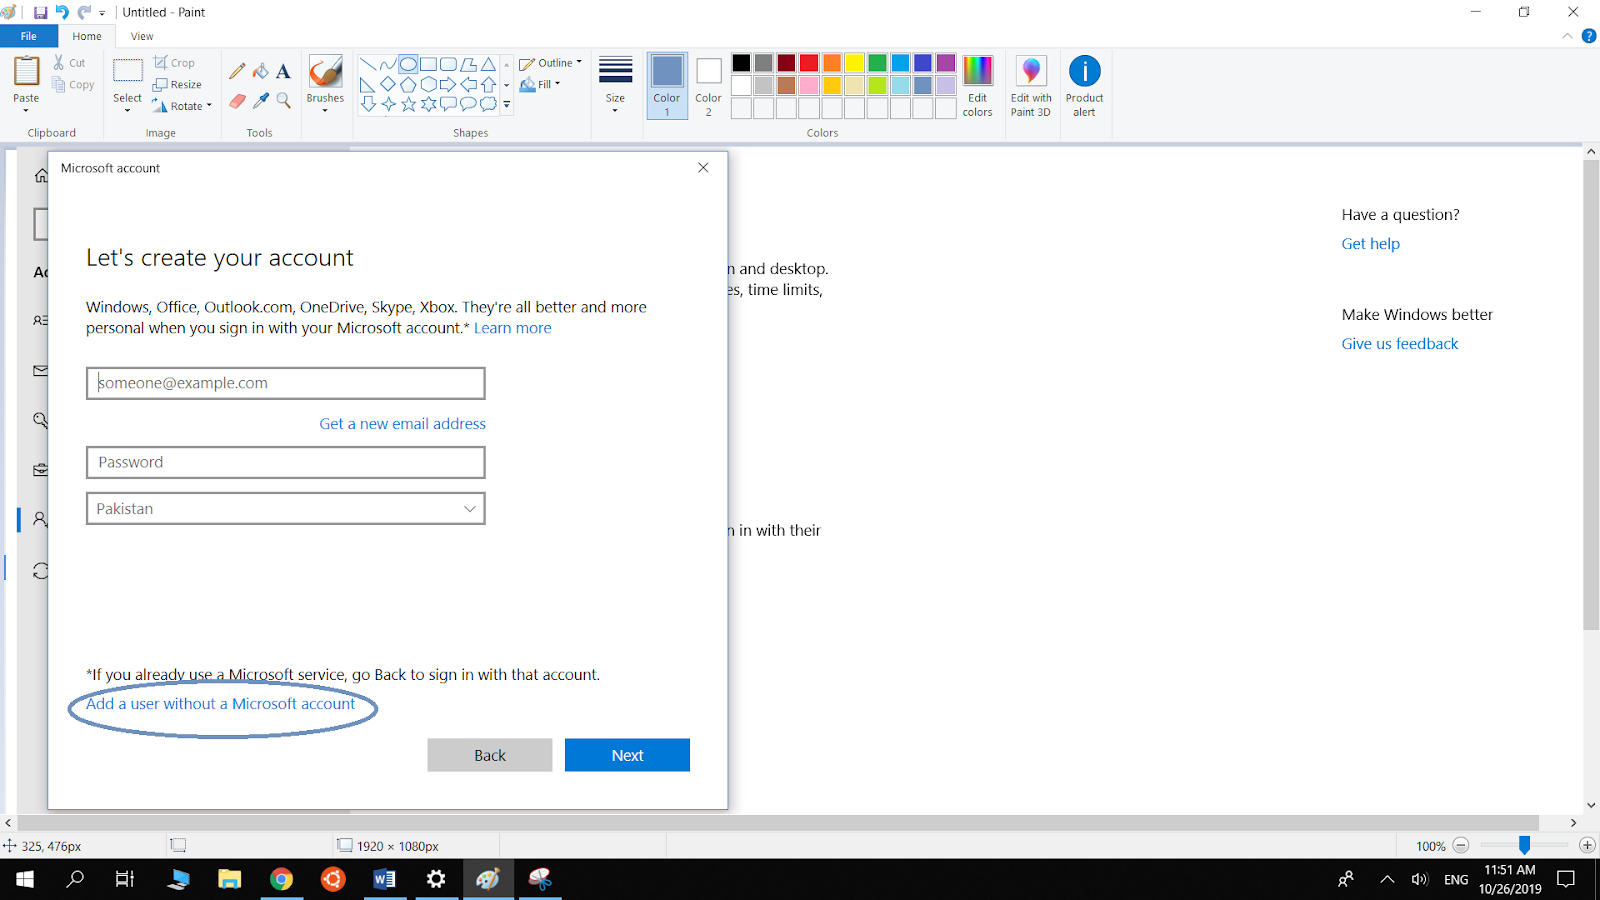Click the email field showing someone@example.com

click(286, 383)
